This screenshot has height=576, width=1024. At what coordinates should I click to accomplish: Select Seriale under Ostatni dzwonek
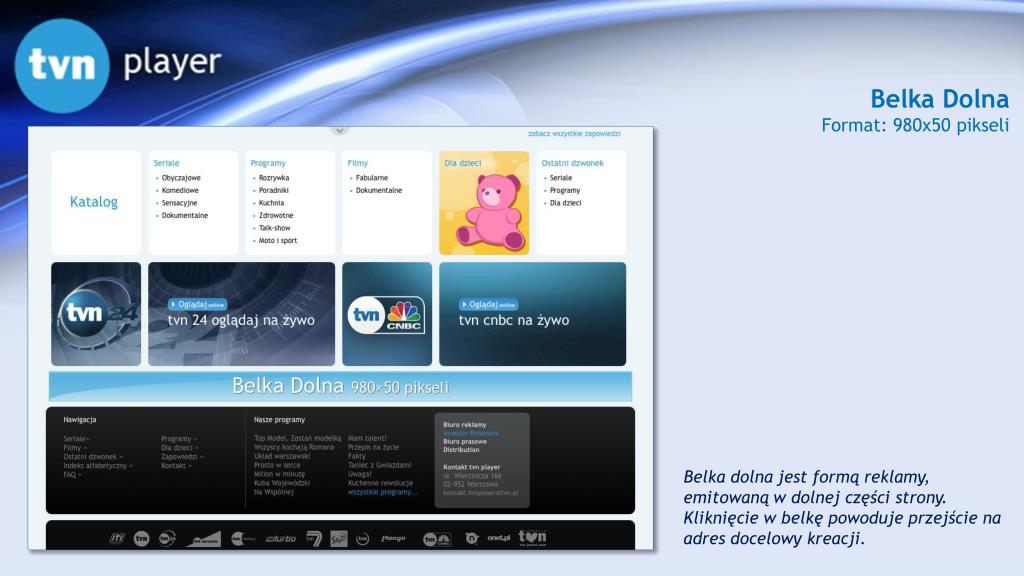coord(560,178)
